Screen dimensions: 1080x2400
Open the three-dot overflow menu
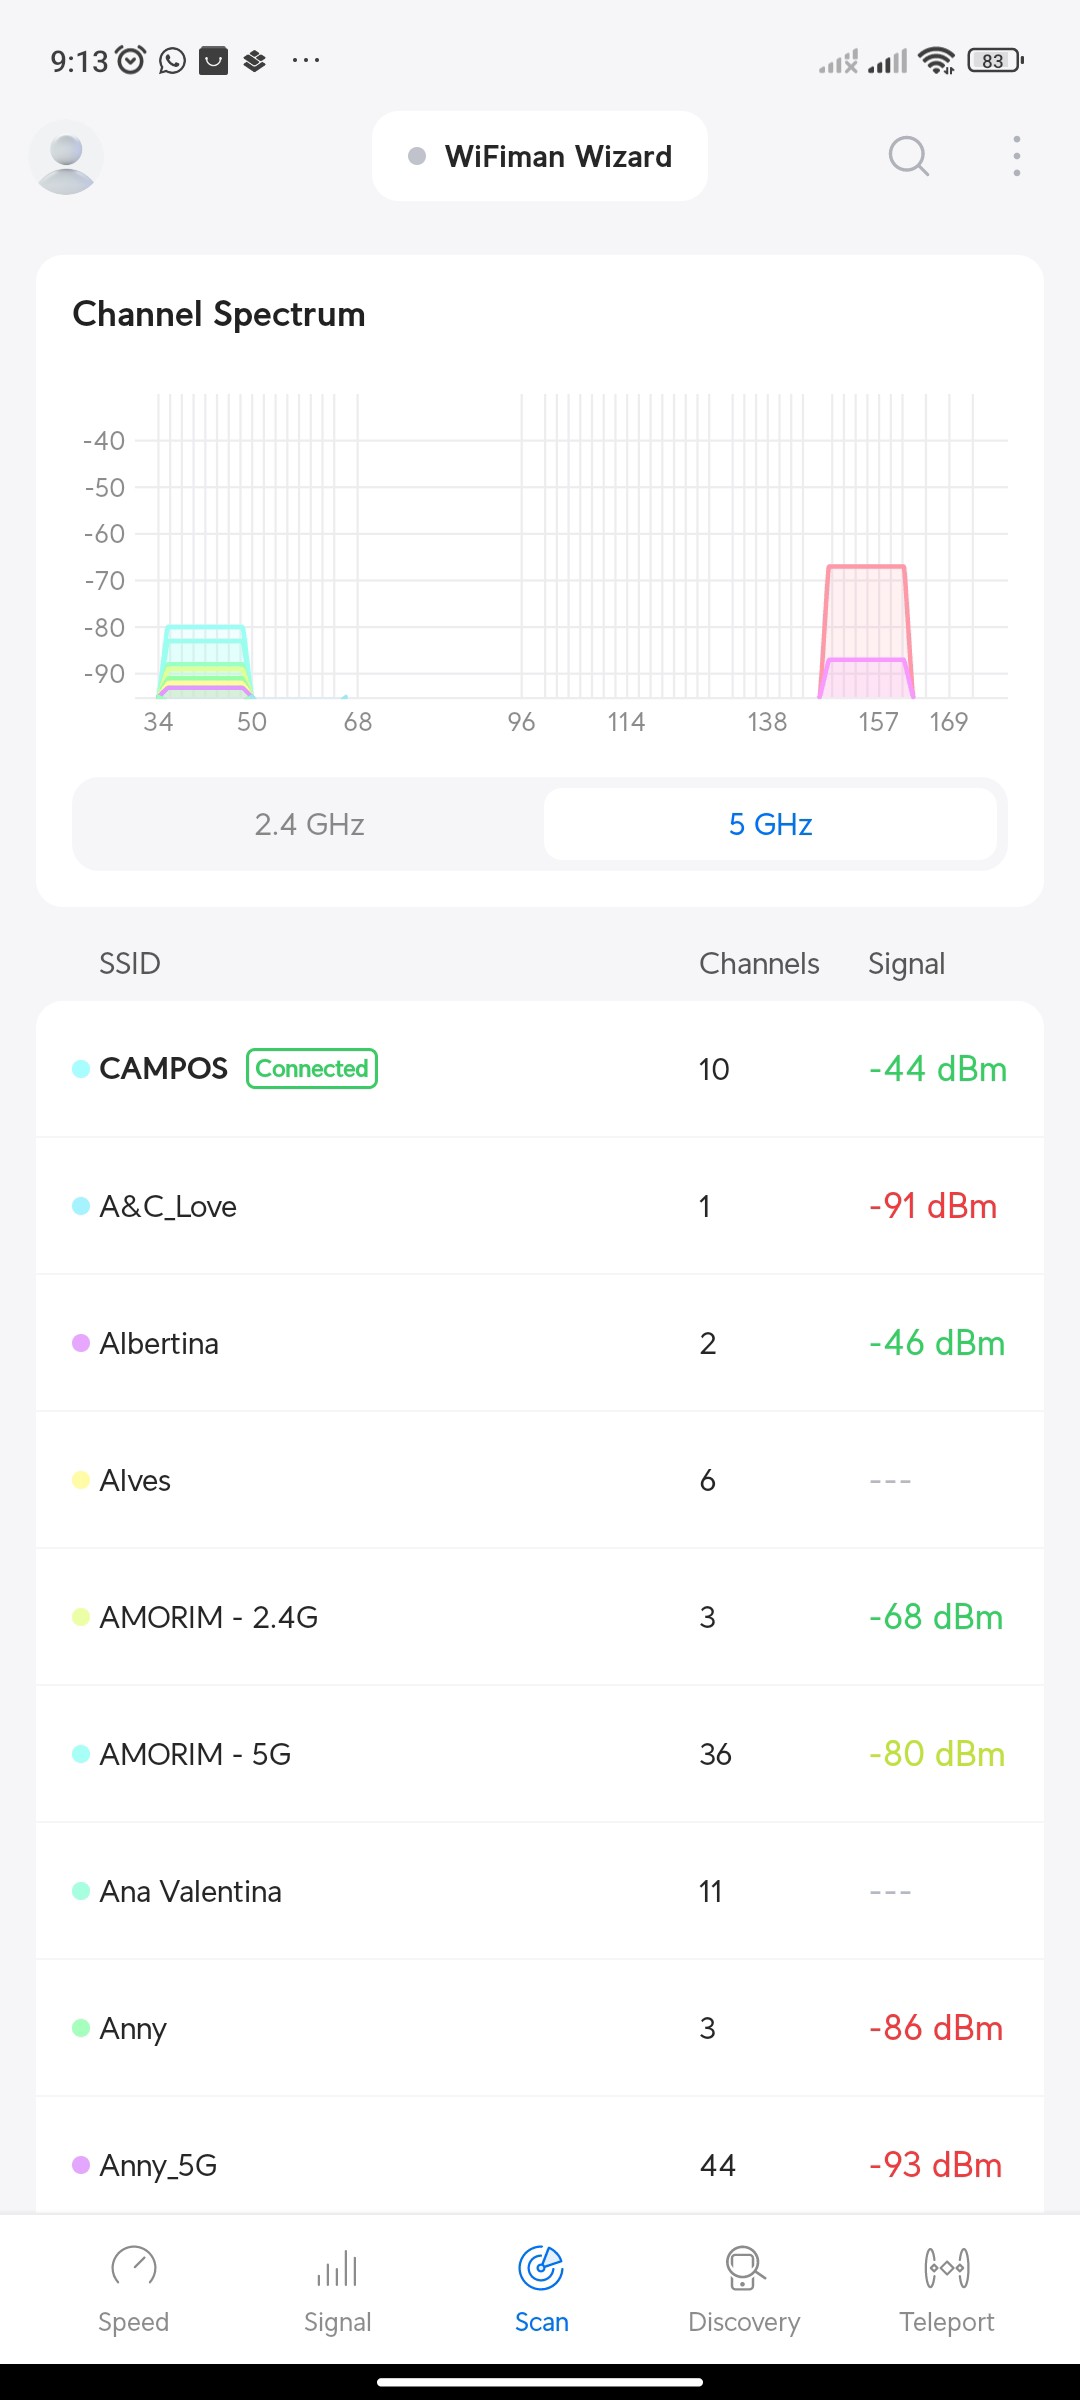1016,156
